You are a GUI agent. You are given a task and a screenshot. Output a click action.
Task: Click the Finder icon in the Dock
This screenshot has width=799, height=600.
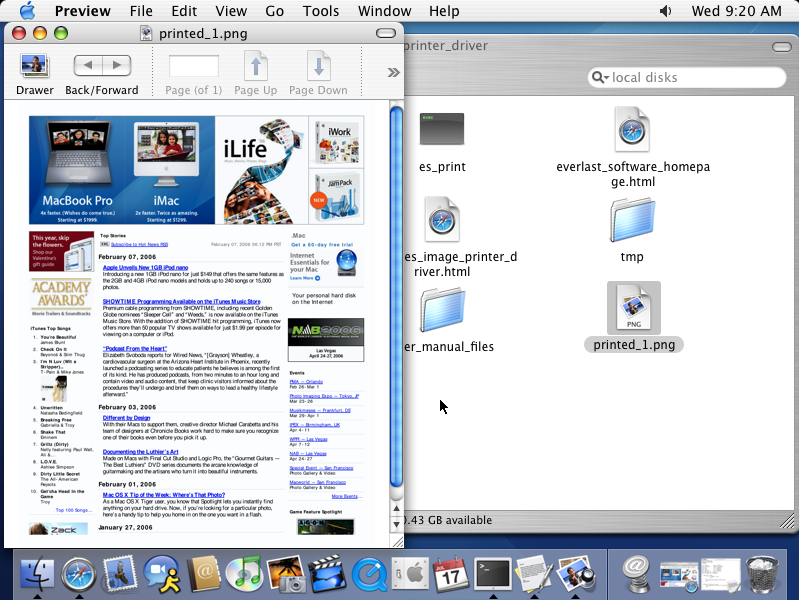pos(37,573)
